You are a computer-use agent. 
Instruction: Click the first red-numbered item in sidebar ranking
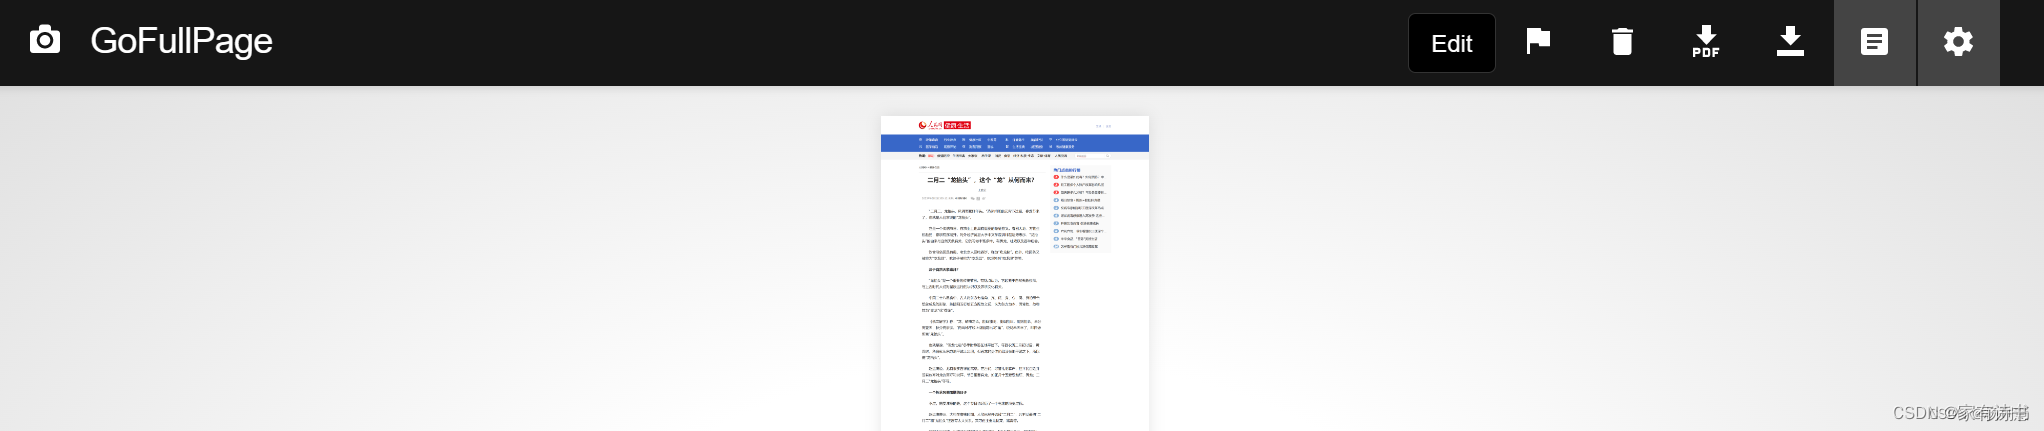(1080, 177)
